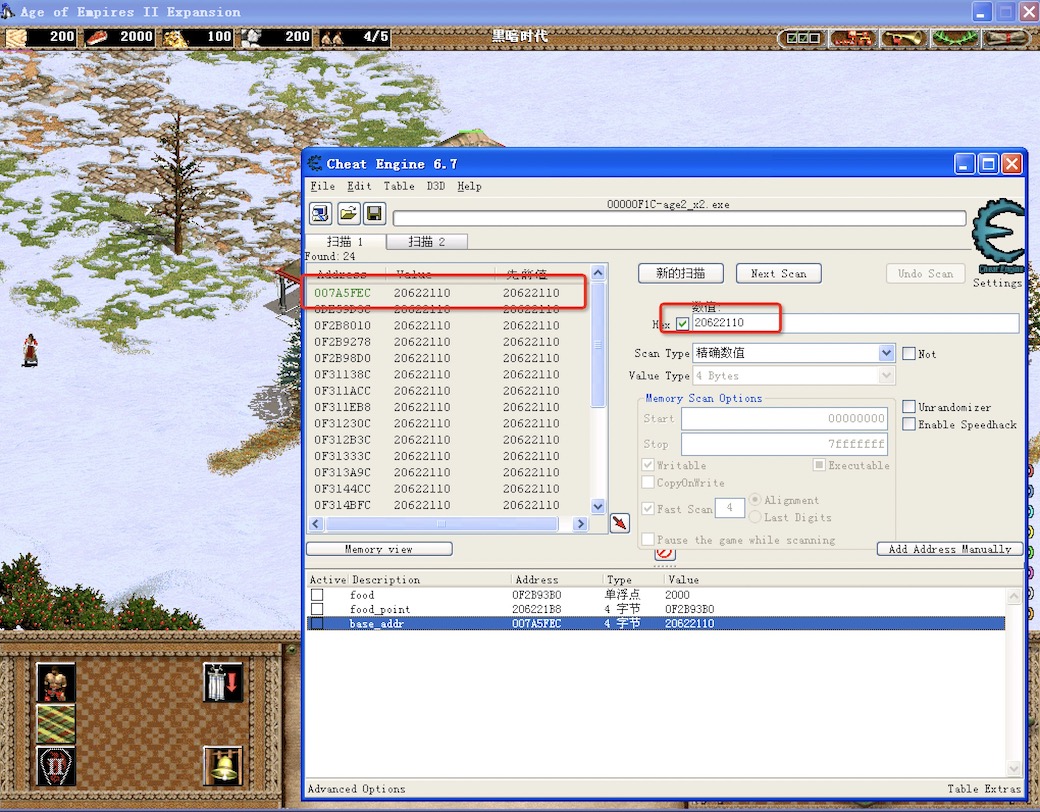1040x812 pixels.
Task: Click the red circle clear-list icon
Action: tap(665, 553)
